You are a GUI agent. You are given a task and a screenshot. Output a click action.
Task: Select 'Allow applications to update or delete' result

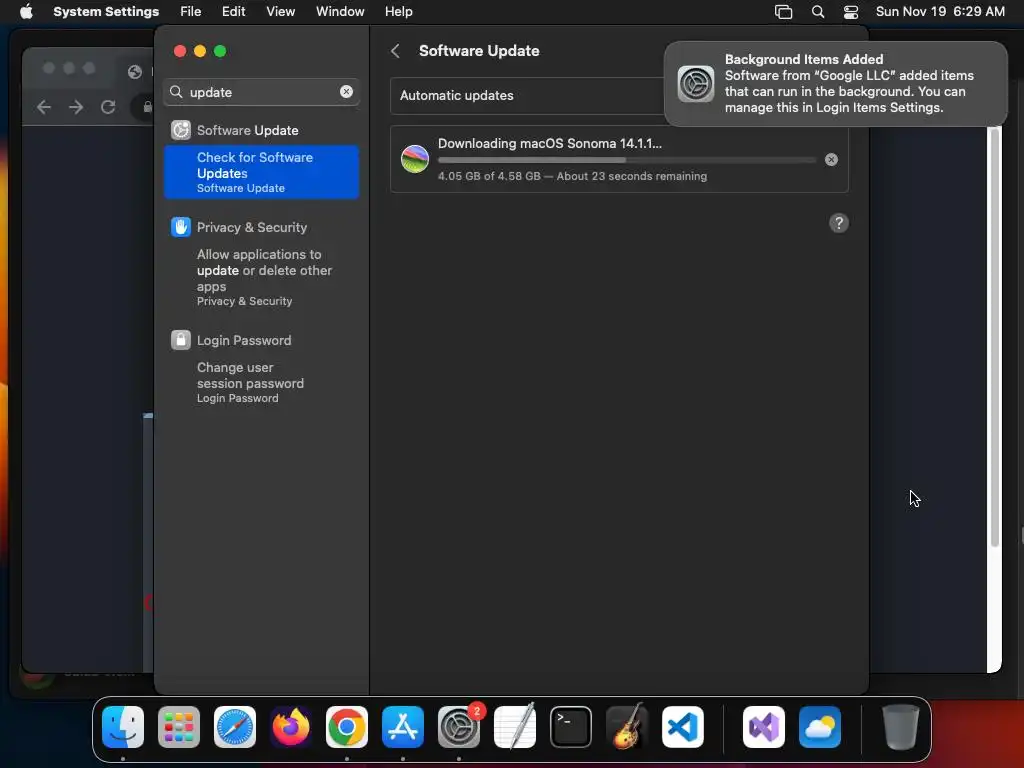(x=261, y=277)
